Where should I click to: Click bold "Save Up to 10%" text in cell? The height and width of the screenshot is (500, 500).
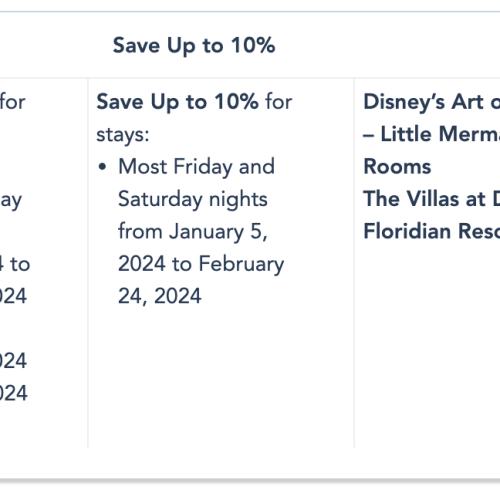click(177, 102)
